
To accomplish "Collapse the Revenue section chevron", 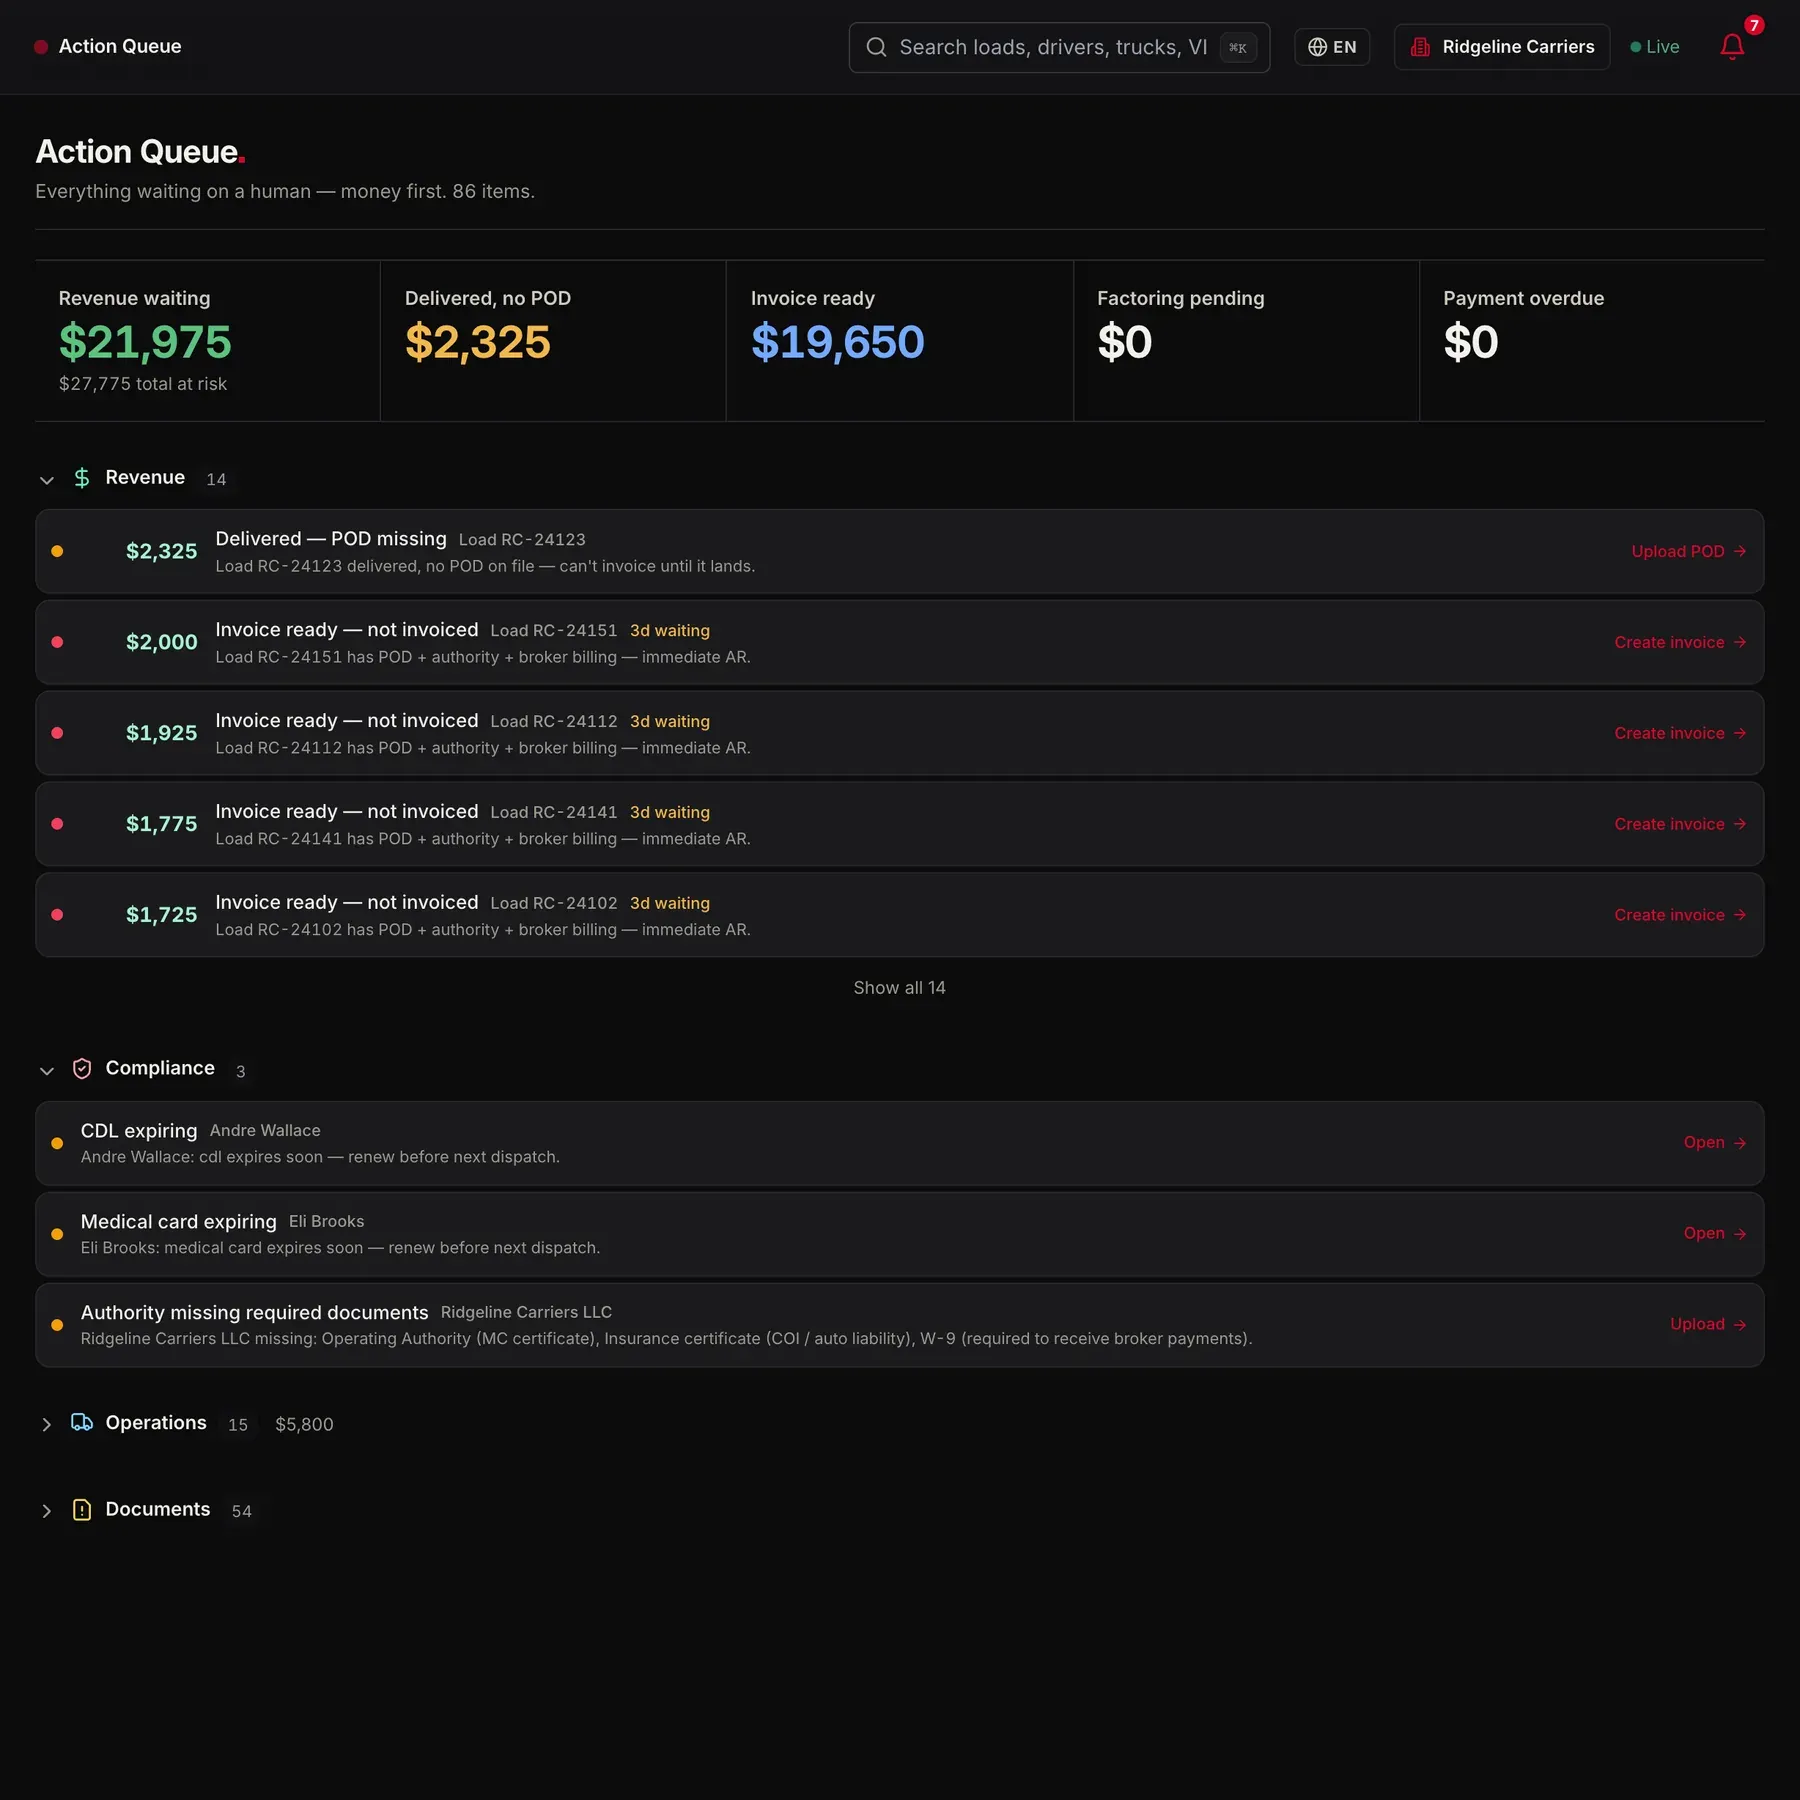I will click(46, 480).
